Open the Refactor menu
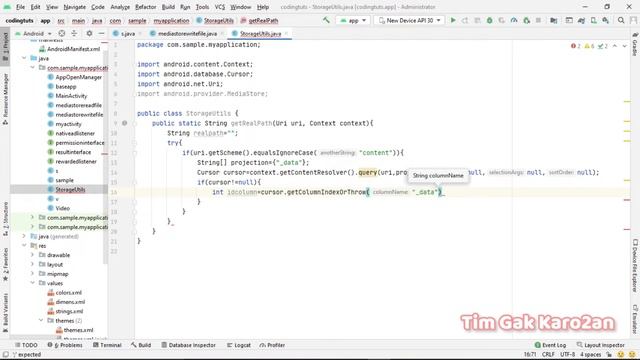This screenshot has height=360, width=640. 146,7
